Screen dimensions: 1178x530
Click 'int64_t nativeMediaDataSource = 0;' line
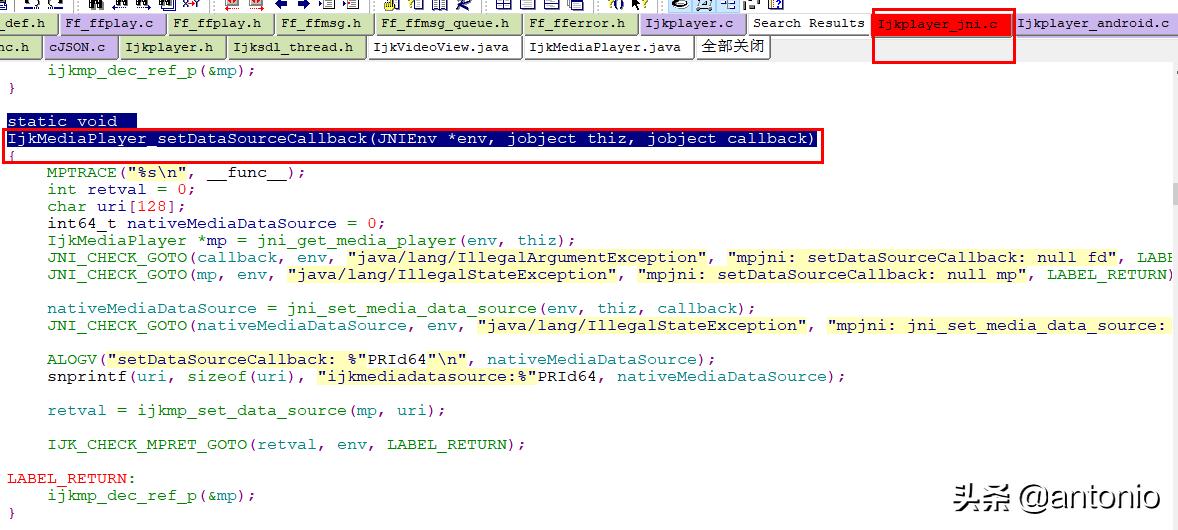216,223
